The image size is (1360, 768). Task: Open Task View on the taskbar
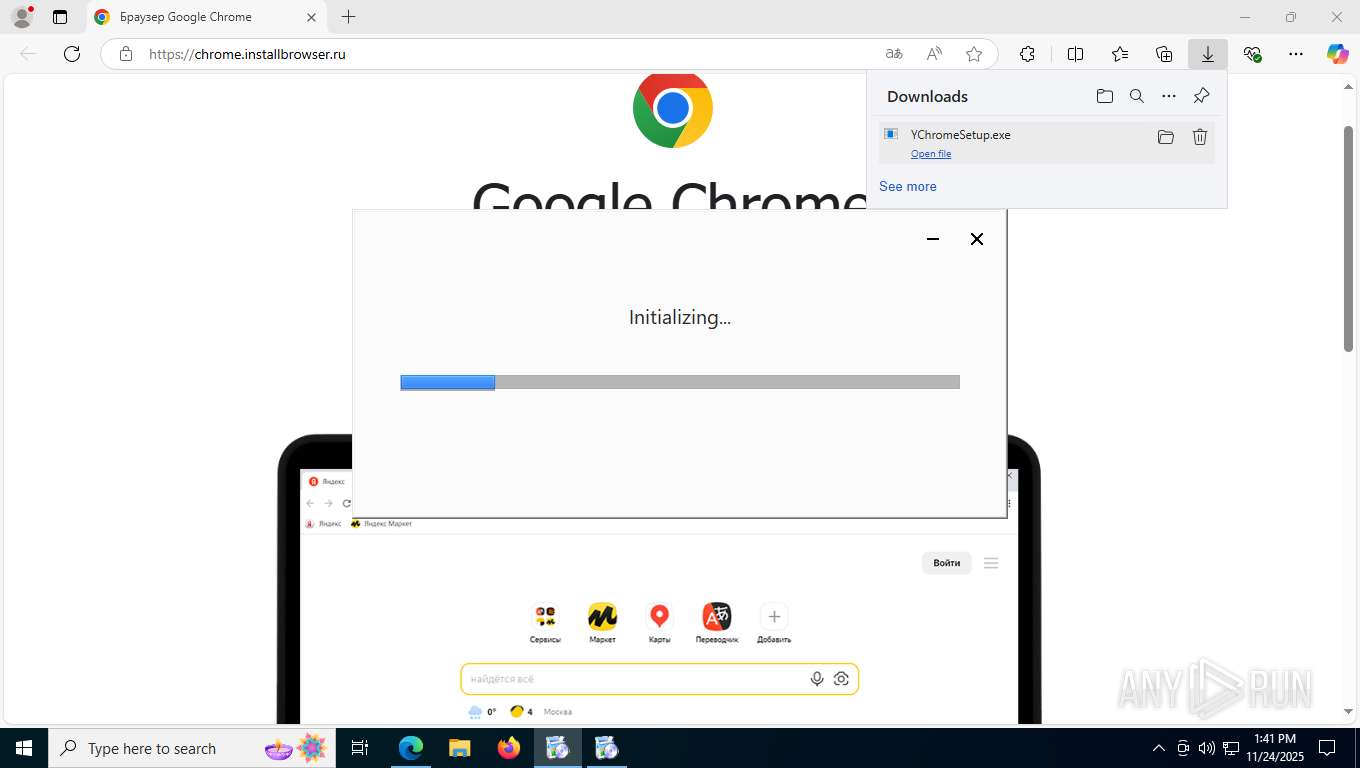(x=360, y=748)
